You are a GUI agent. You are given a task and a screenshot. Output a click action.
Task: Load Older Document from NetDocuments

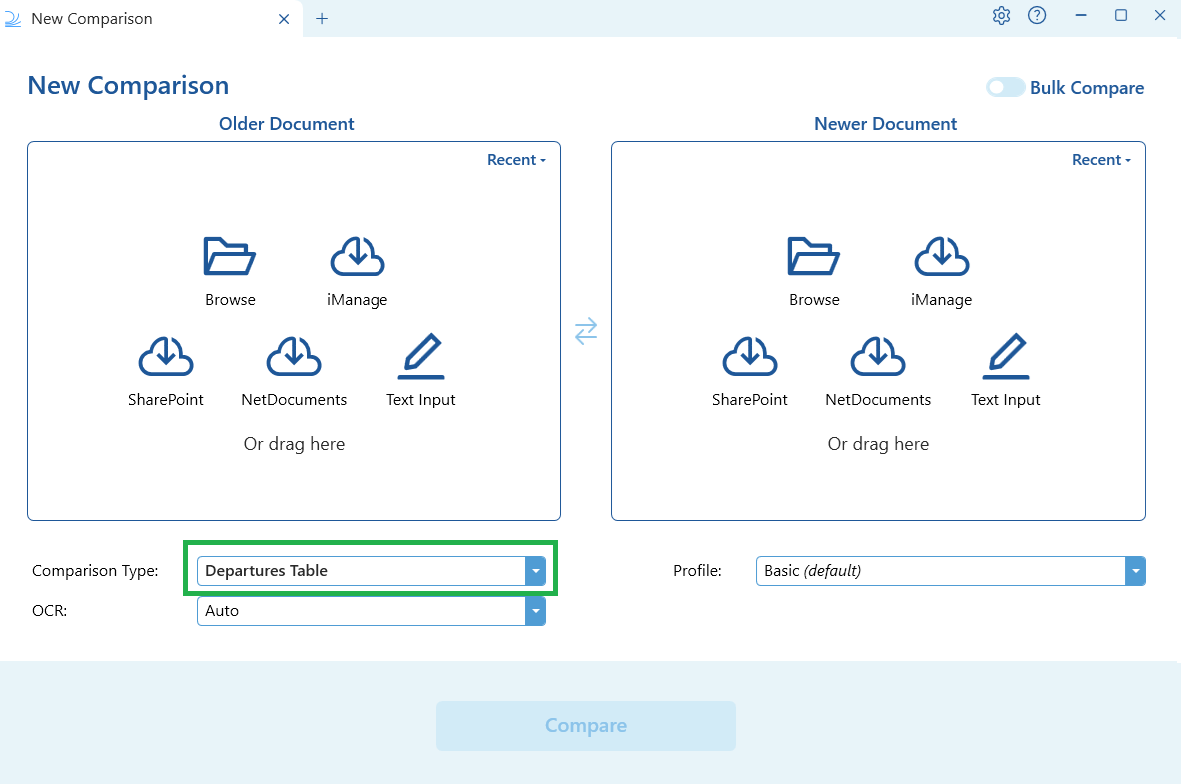(294, 372)
